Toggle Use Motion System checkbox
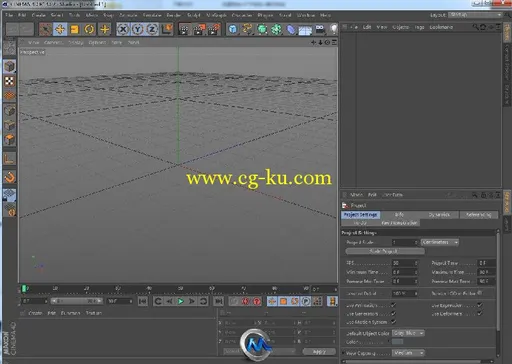The width and height of the screenshot is (512, 364). click(393, 322)
